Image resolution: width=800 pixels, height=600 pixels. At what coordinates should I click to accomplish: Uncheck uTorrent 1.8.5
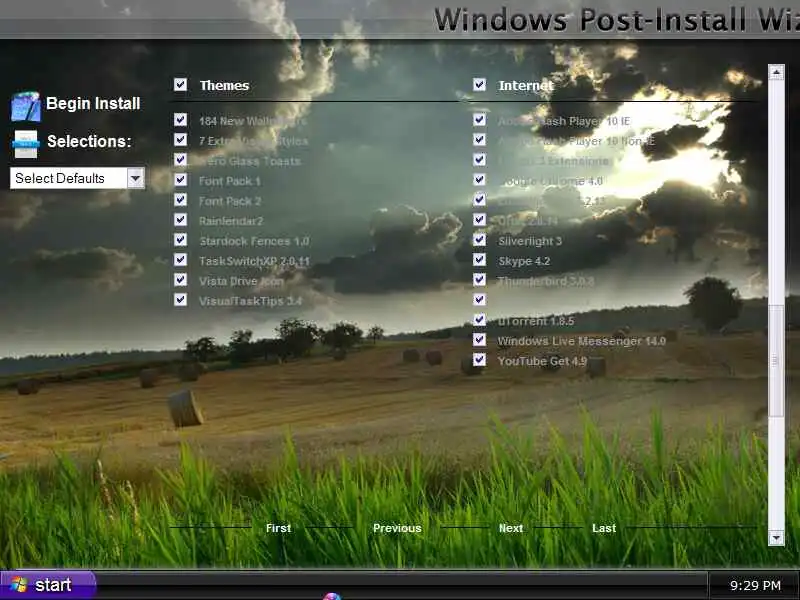pyautogui.click(x=479, y=319)
